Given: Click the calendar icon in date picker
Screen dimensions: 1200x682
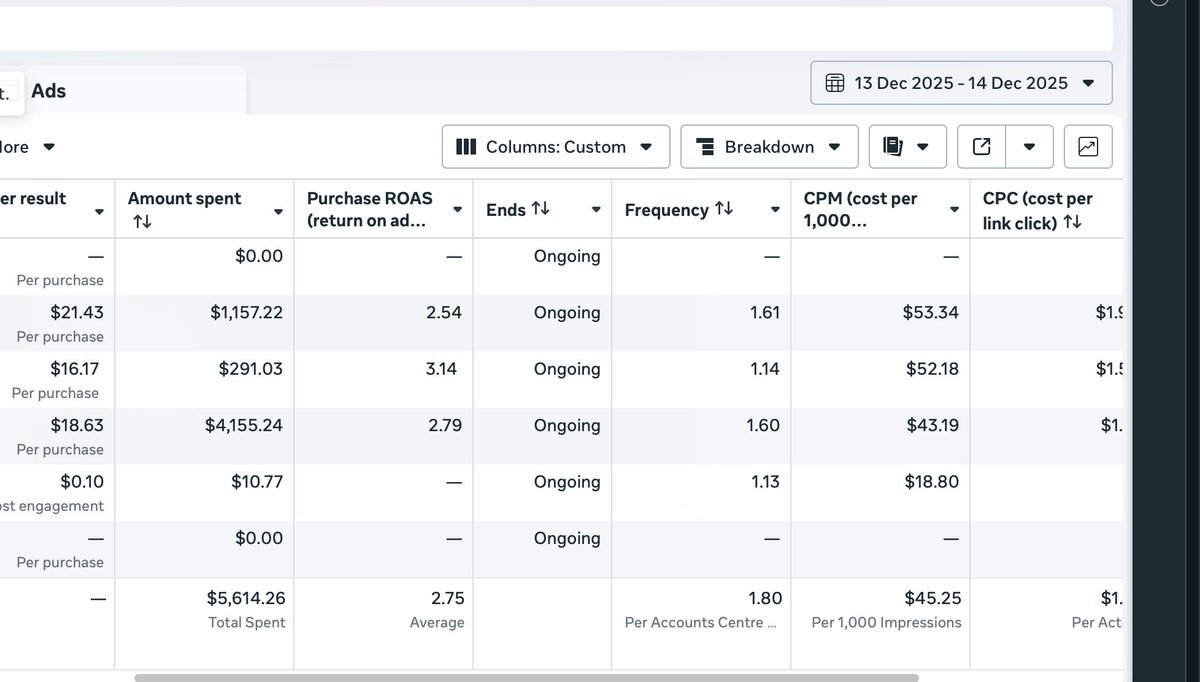Looking at the screenshot, I should (x=835, y=83).
